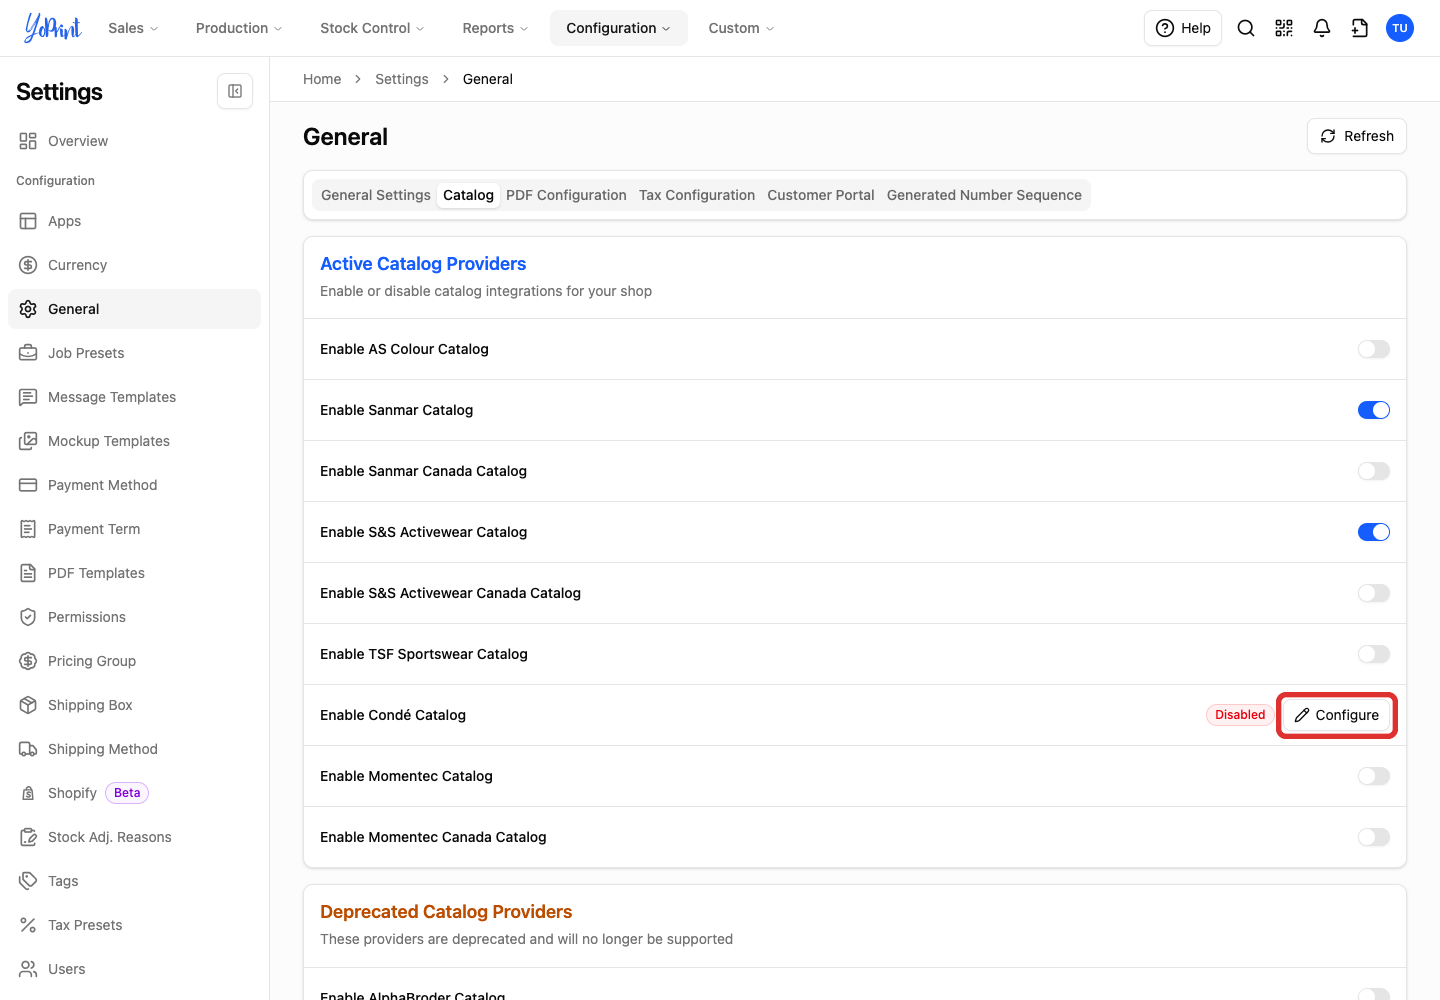The width and height of the screenshot is (1440, 1000).
Task: Enable the AS Colour Catalog toggle
Action: pyautogui.click(x=1374, y=349)
